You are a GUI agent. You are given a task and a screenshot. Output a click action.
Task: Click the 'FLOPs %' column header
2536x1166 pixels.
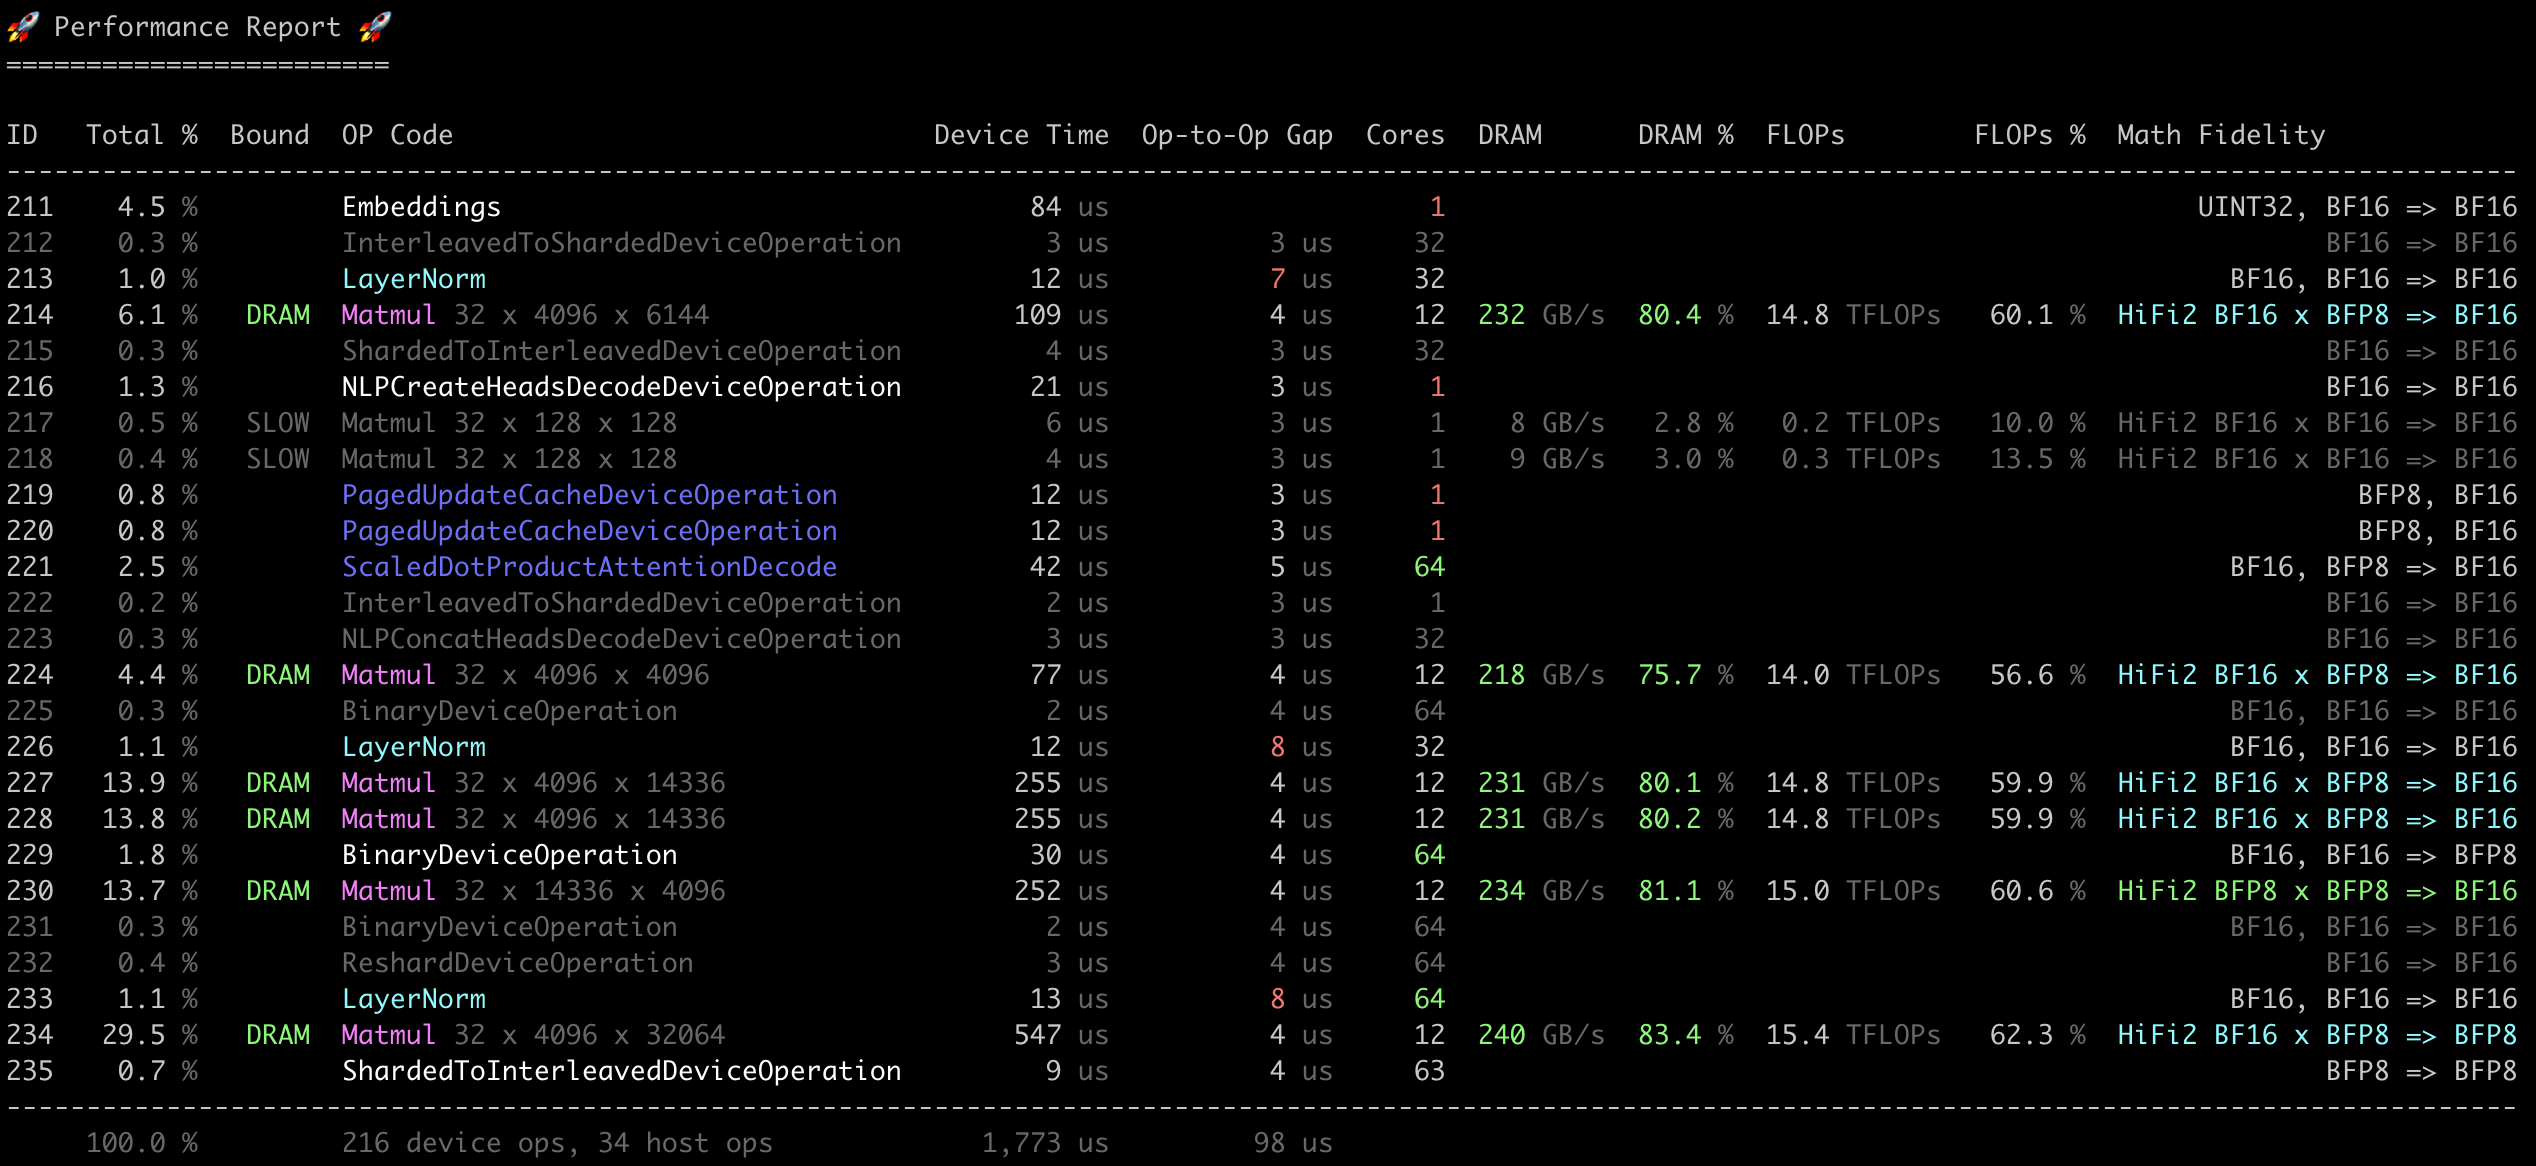(2030, 135)
